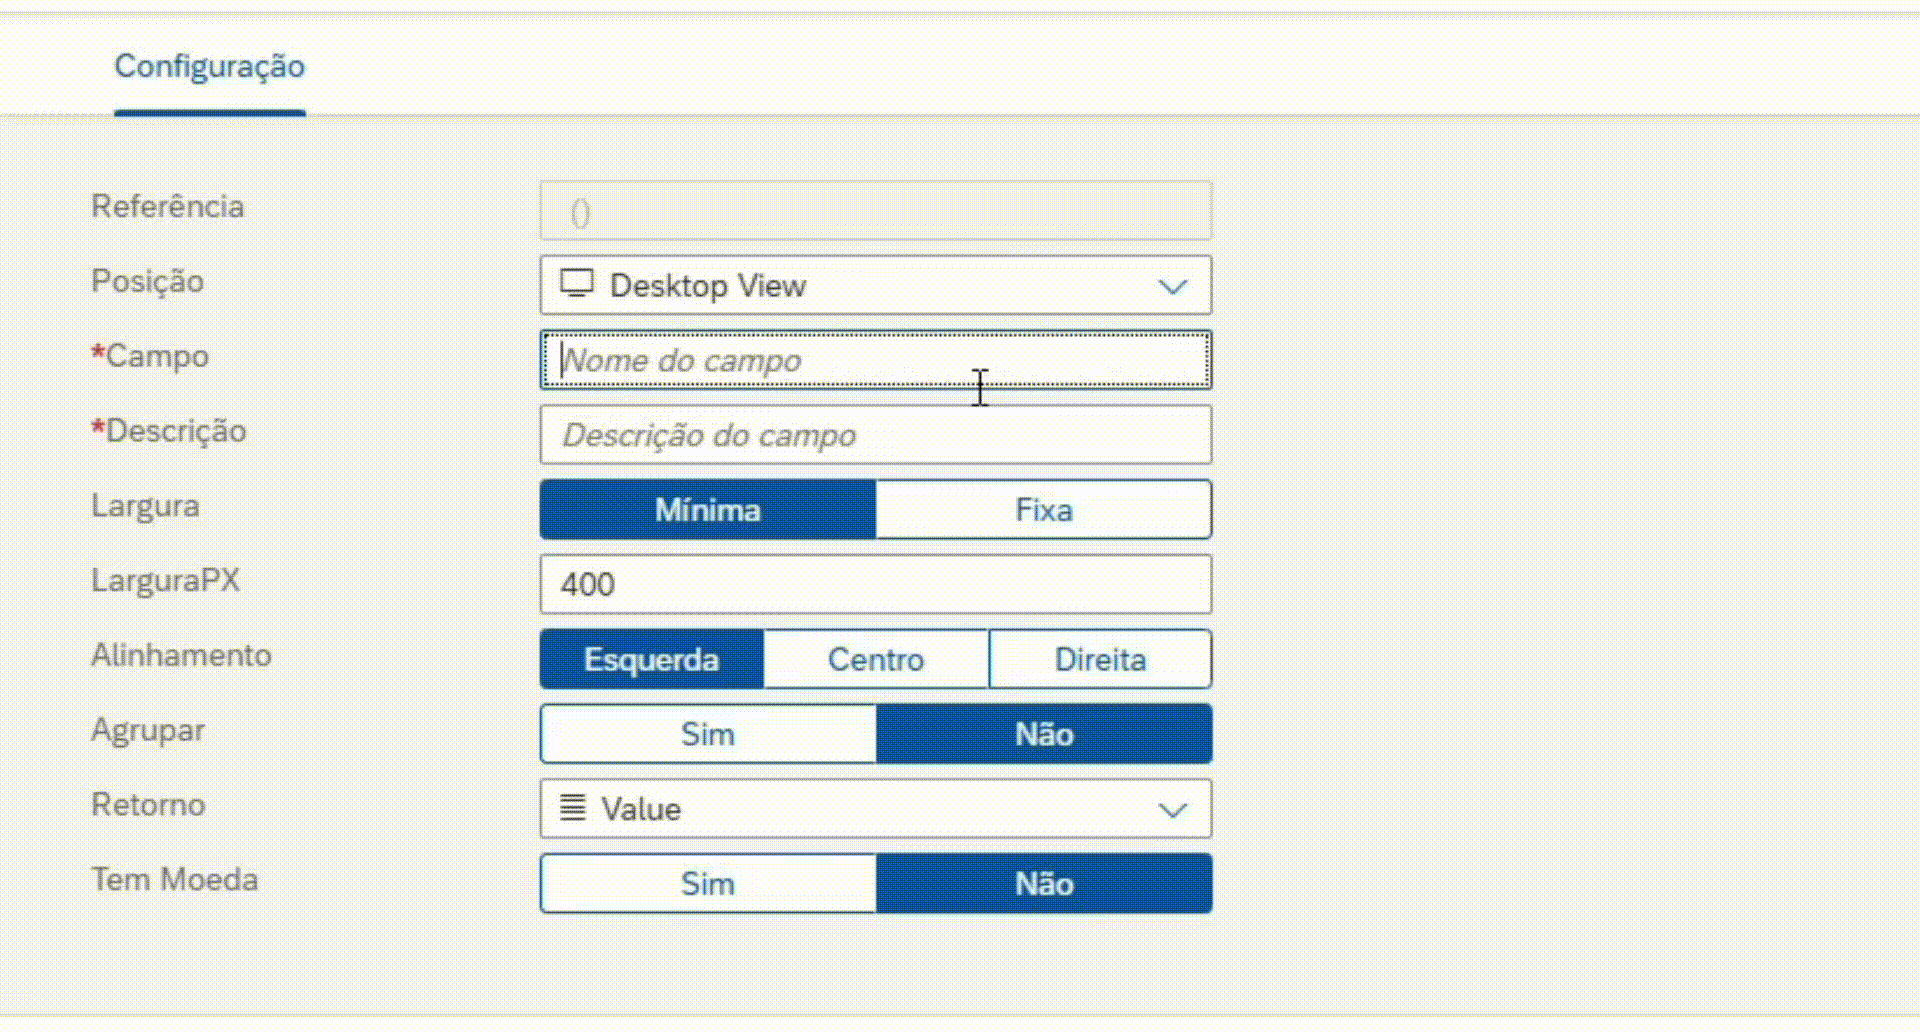Expand the Retorno dropdown chevron
The height and width of the screenshot is (1032, 1920).
[x=1172, y=809]
